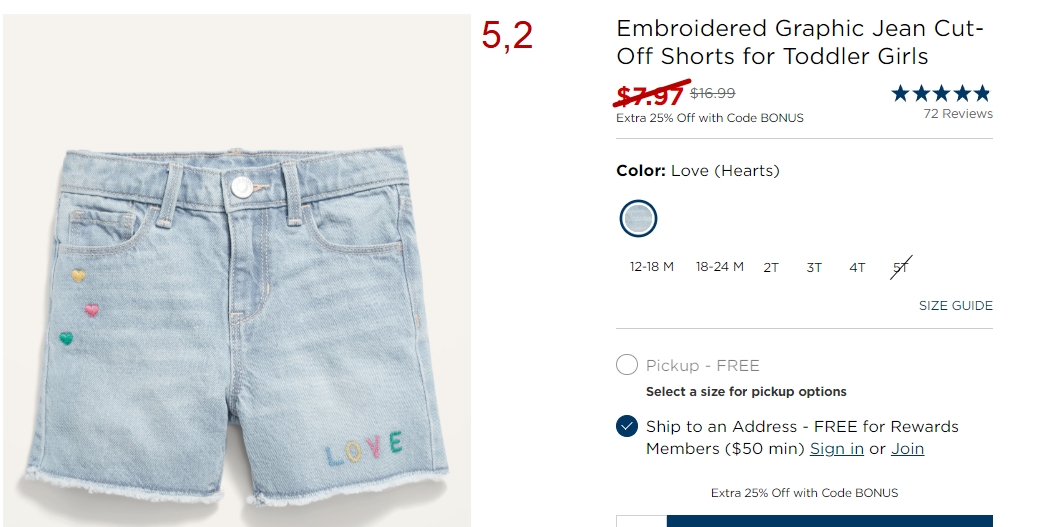
Task: Click the unavailable 5T size option
Action: tap(901, 268)
